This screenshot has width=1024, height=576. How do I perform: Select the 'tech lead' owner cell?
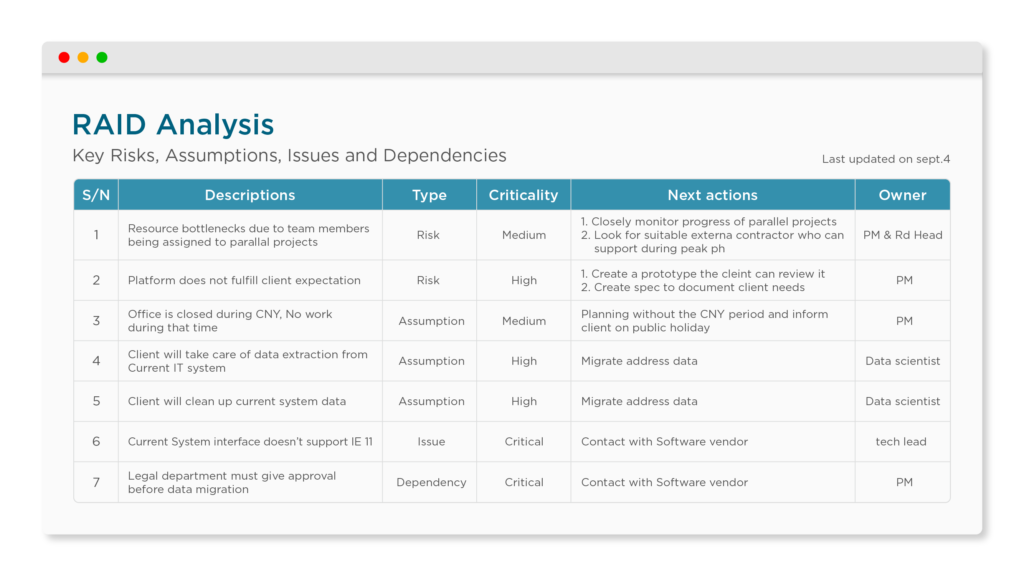pos(903,441)
